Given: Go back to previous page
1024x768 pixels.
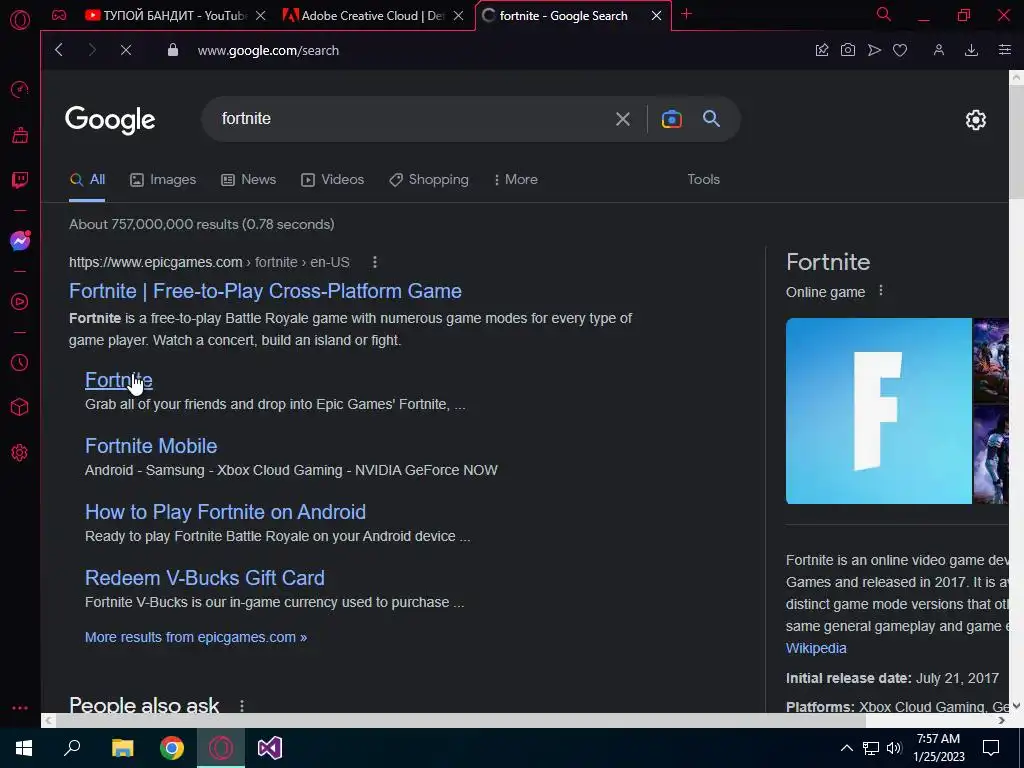Looking at the screenshot, I should 59,50.
